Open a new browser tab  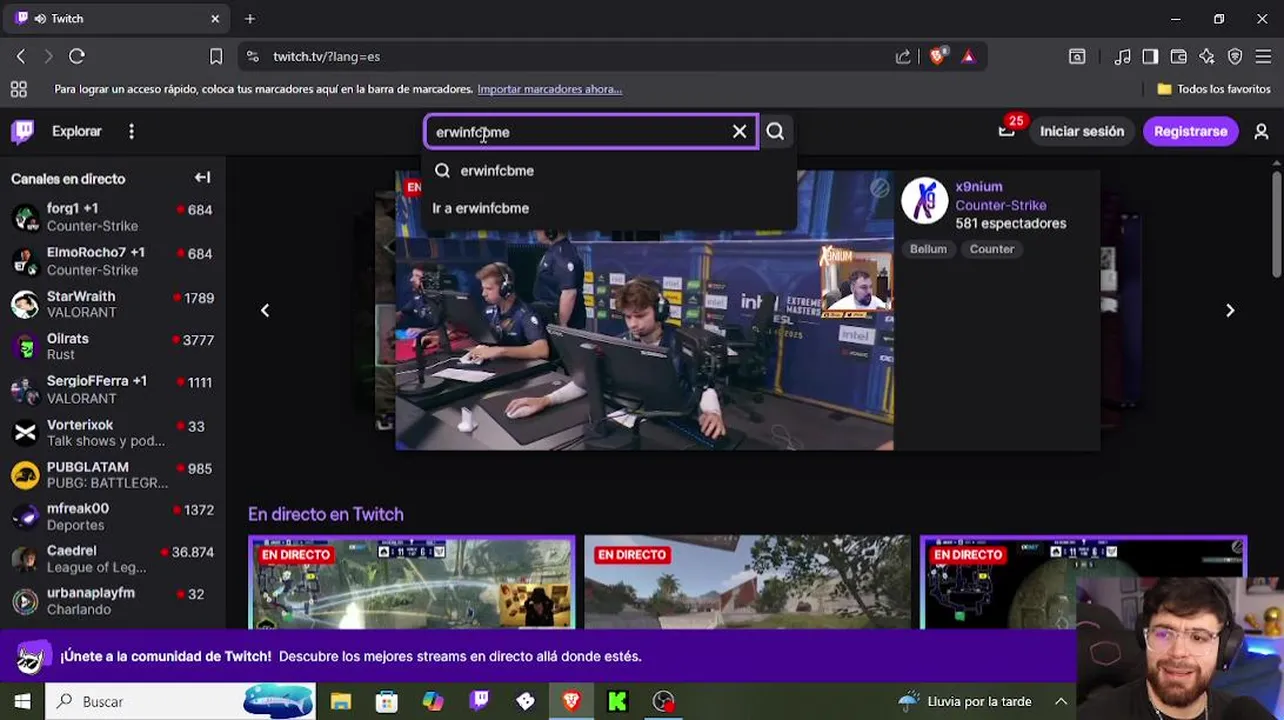pyautogui.click(x=250, y=18)
